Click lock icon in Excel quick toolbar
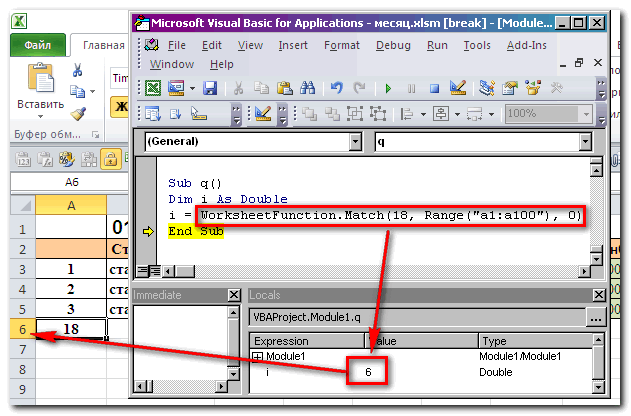Viewport: 631px width, 416px height. click(x=111, y=159)
